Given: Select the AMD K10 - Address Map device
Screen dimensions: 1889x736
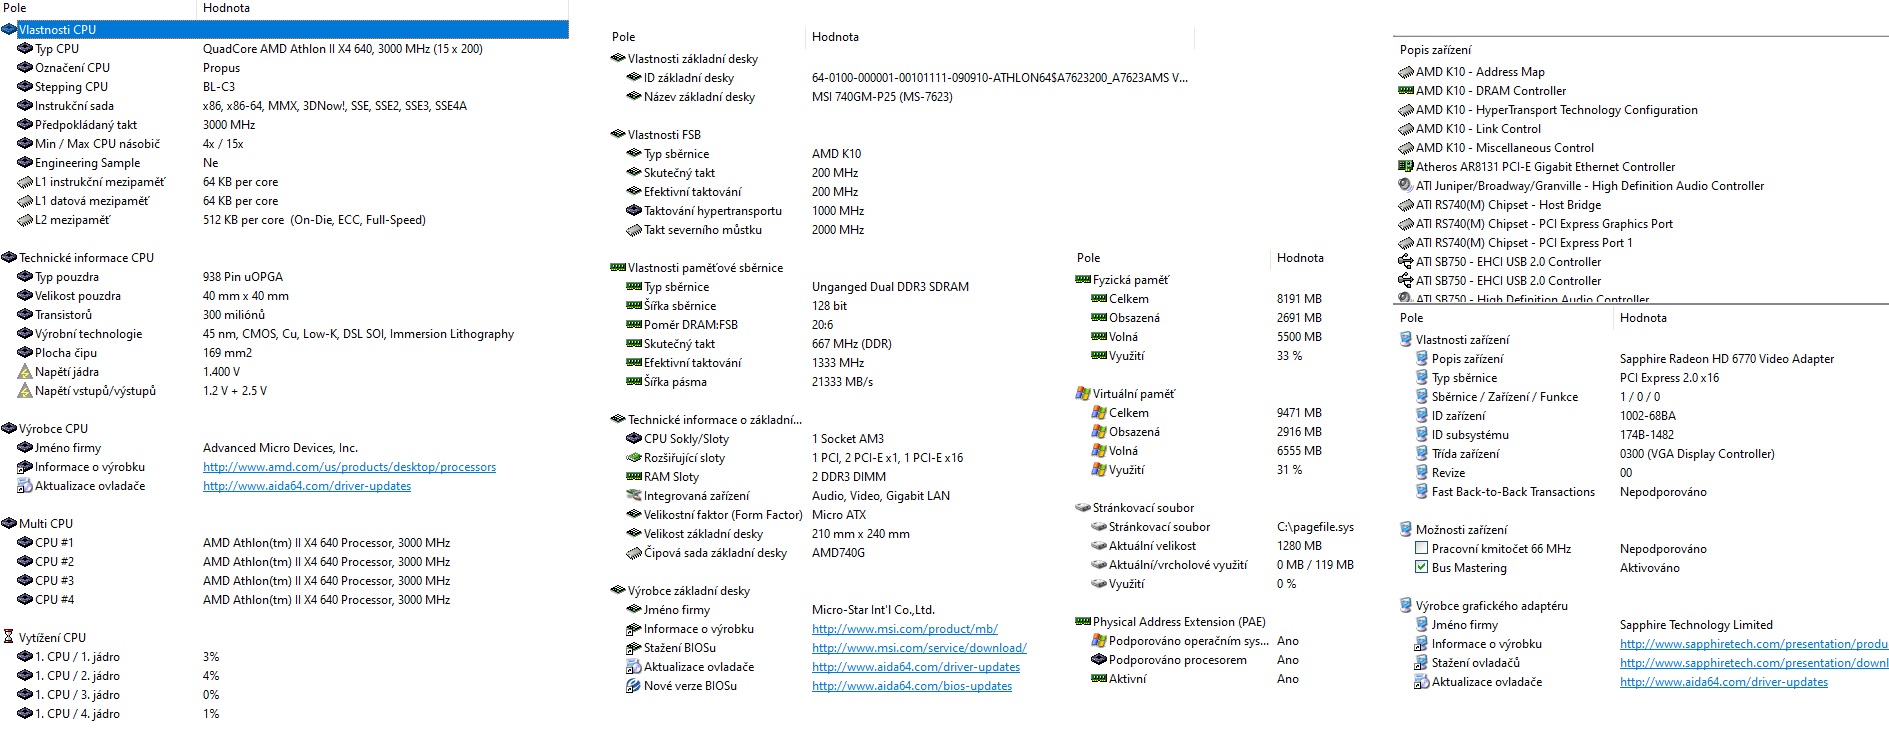Looking at the screenshot, I should [1480, 72].
